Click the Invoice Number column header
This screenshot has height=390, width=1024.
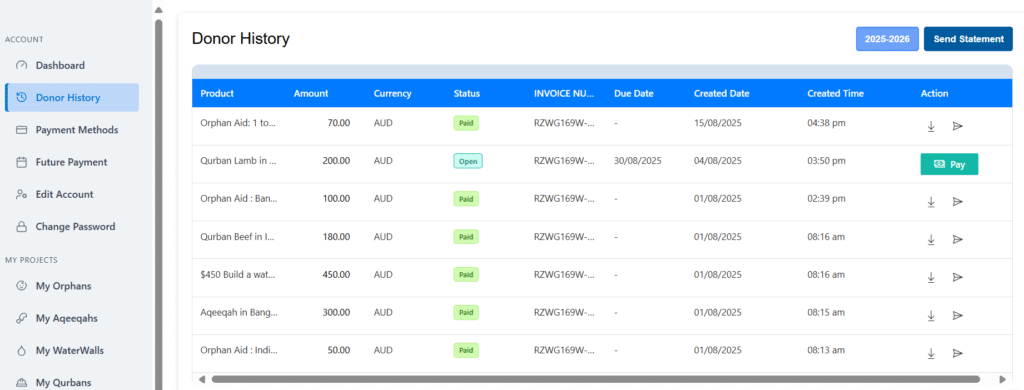tap(565, 93)
